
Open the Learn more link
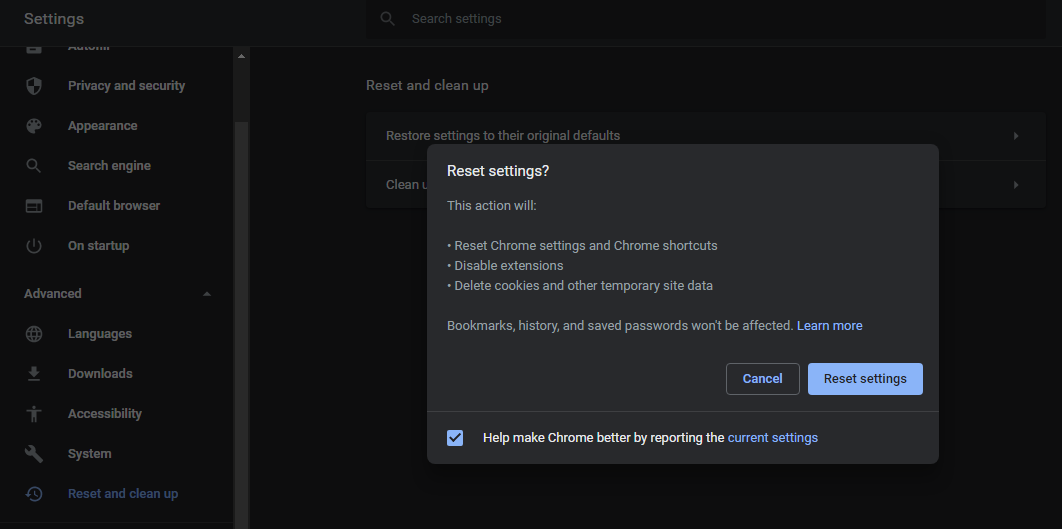point(829,326)
